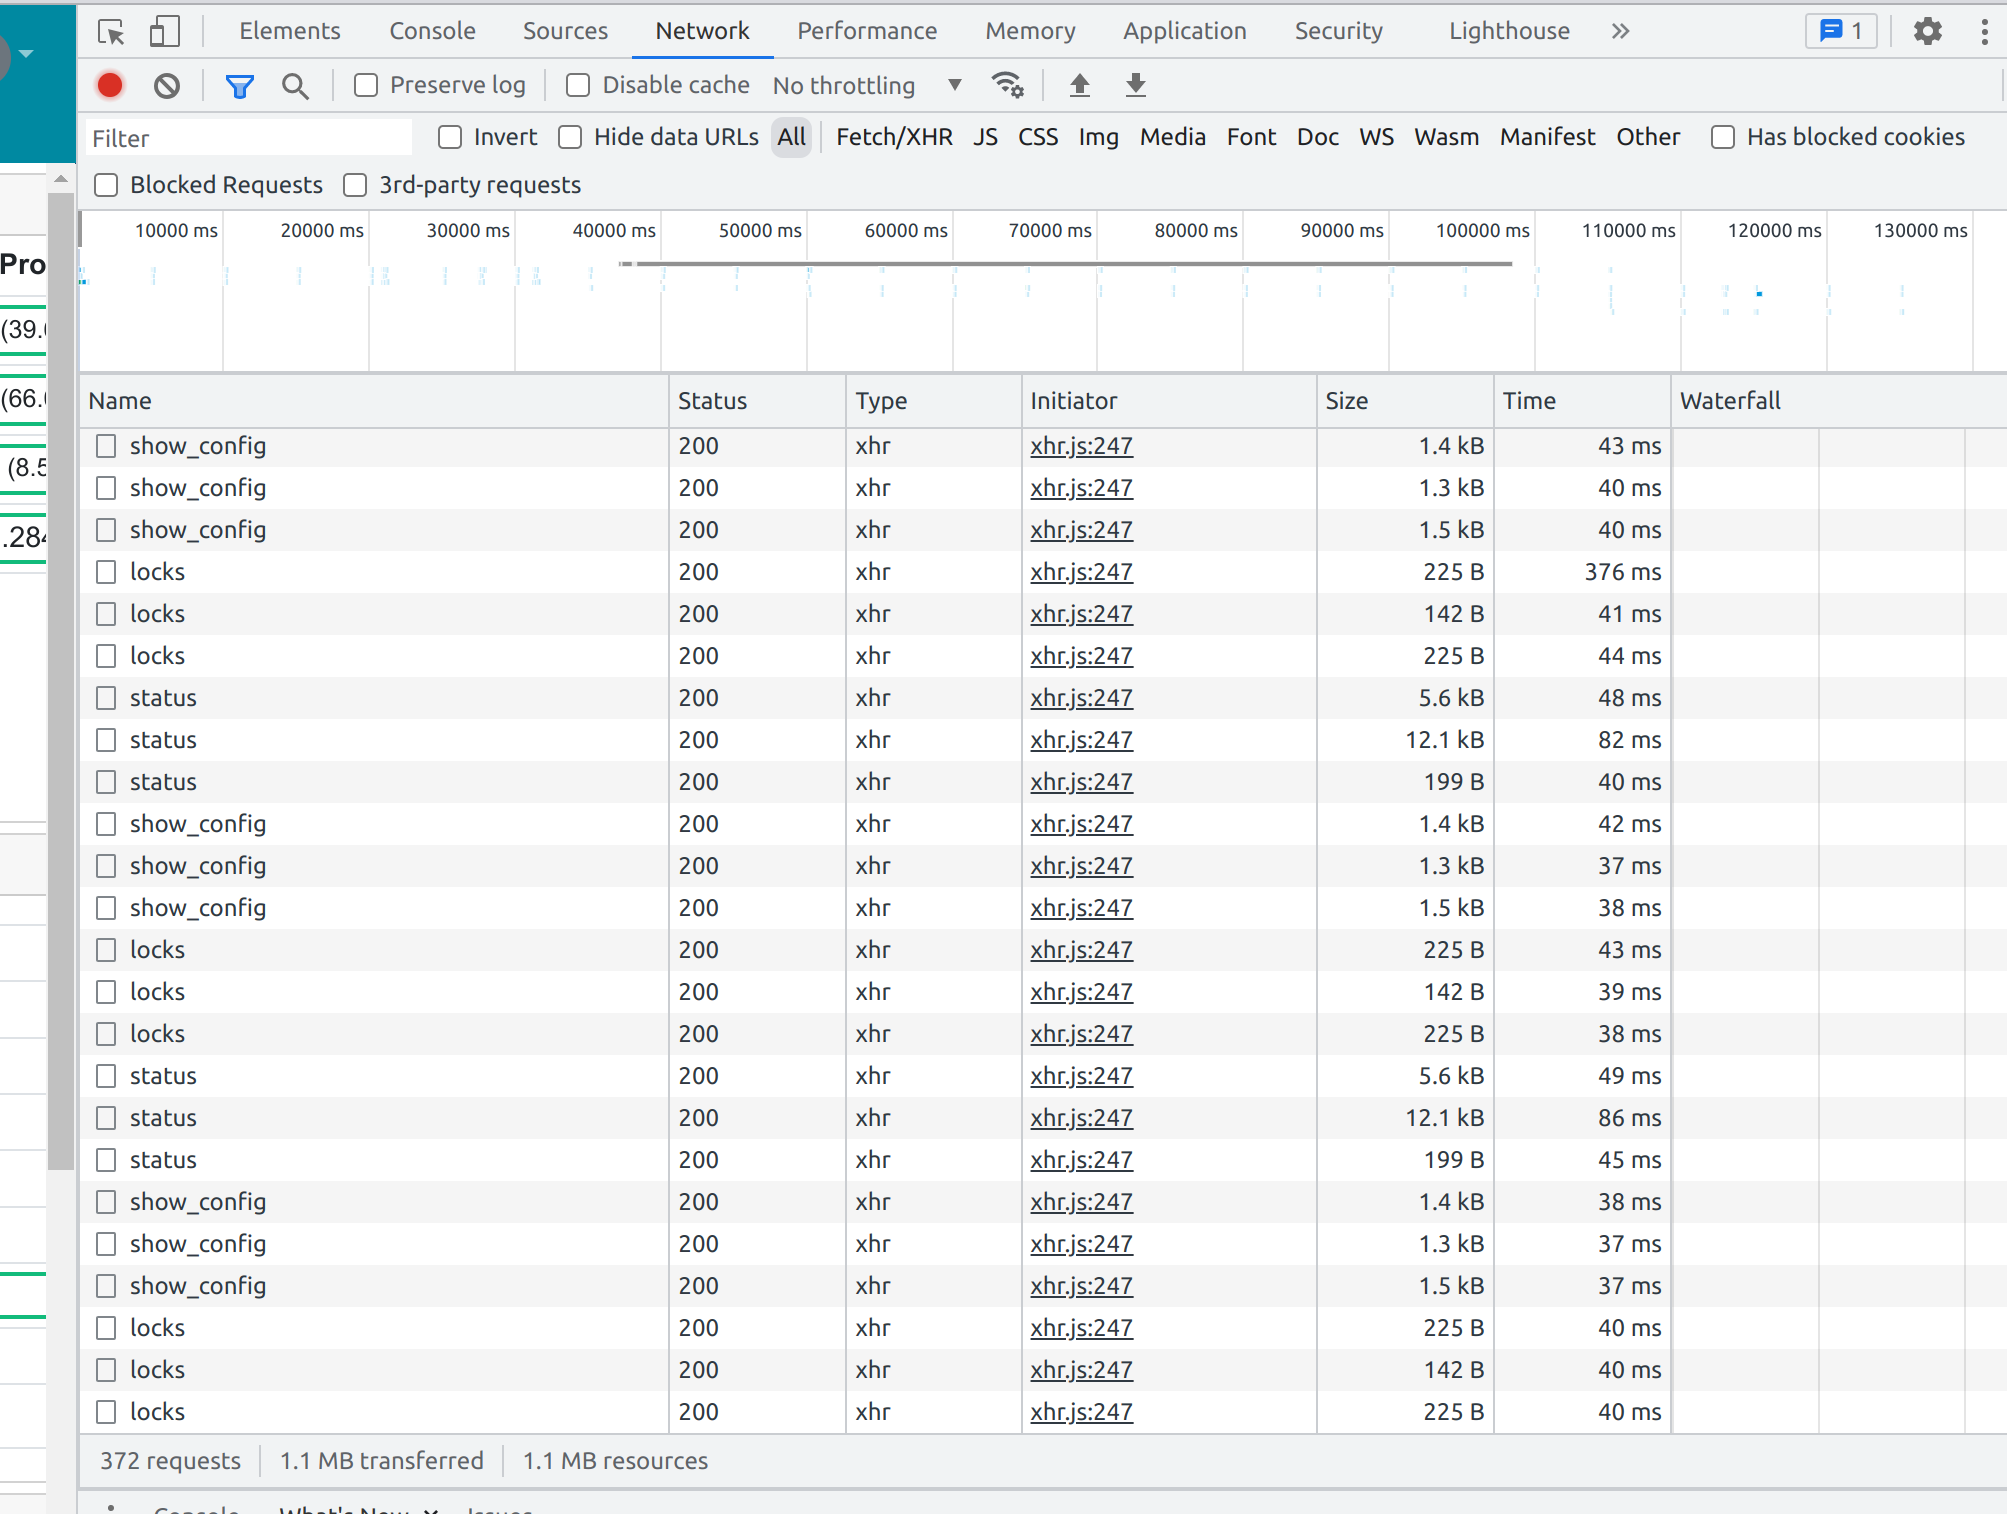This screenshot has width=2007, height=1514.
Task: Clear the network requests list
Action: click(x=167, y=85)
